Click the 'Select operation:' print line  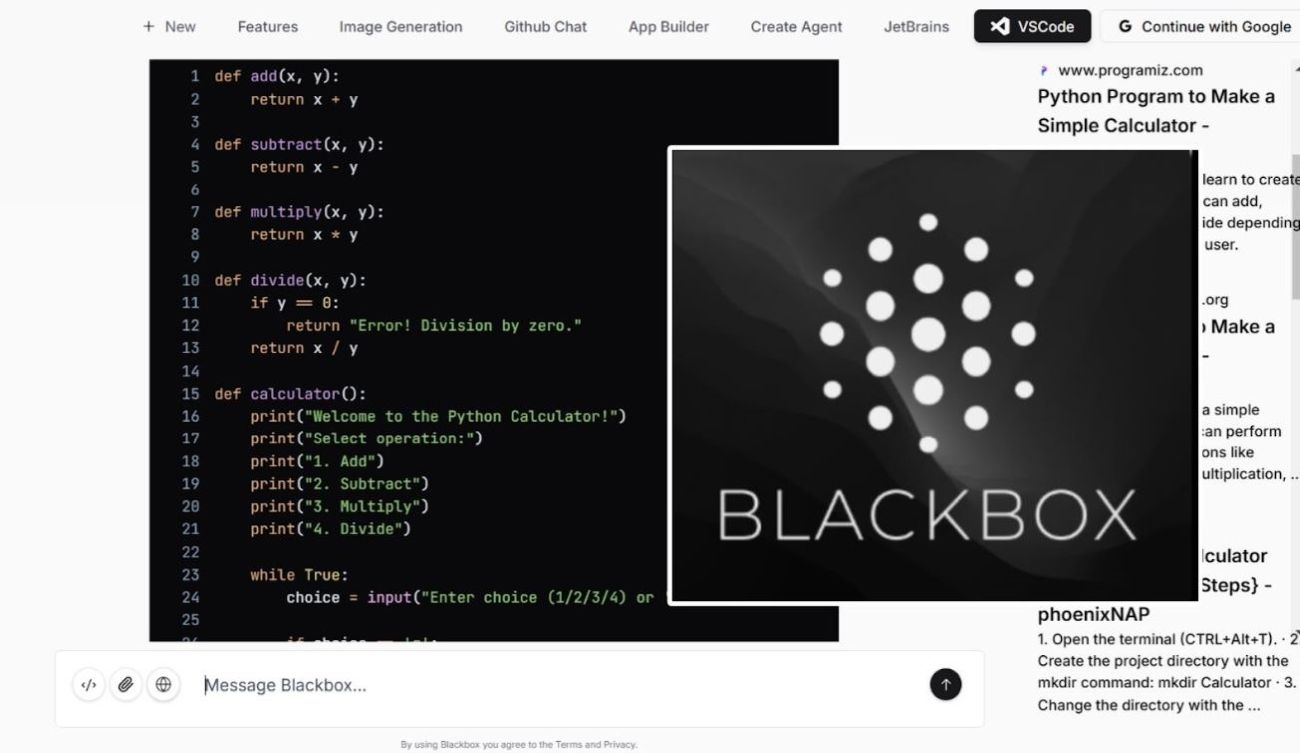coord(366,438)
